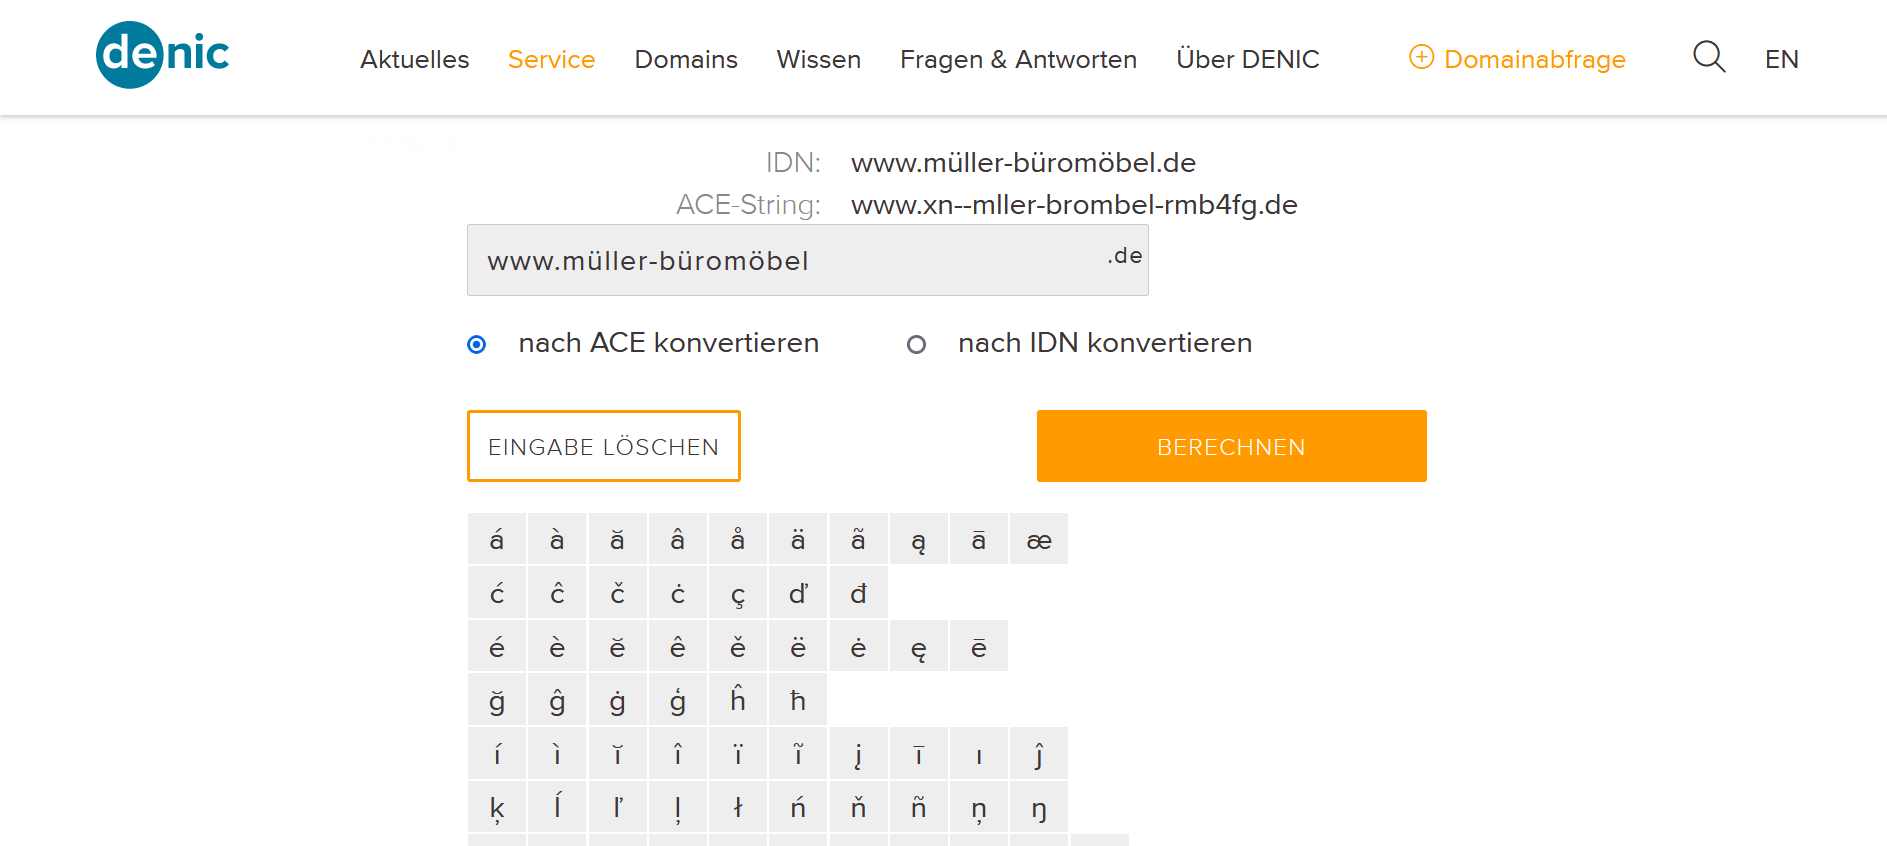Click the domain name input field
Image resolution: width=1887 pixels, height=846 pixels.
pos(780,261)
